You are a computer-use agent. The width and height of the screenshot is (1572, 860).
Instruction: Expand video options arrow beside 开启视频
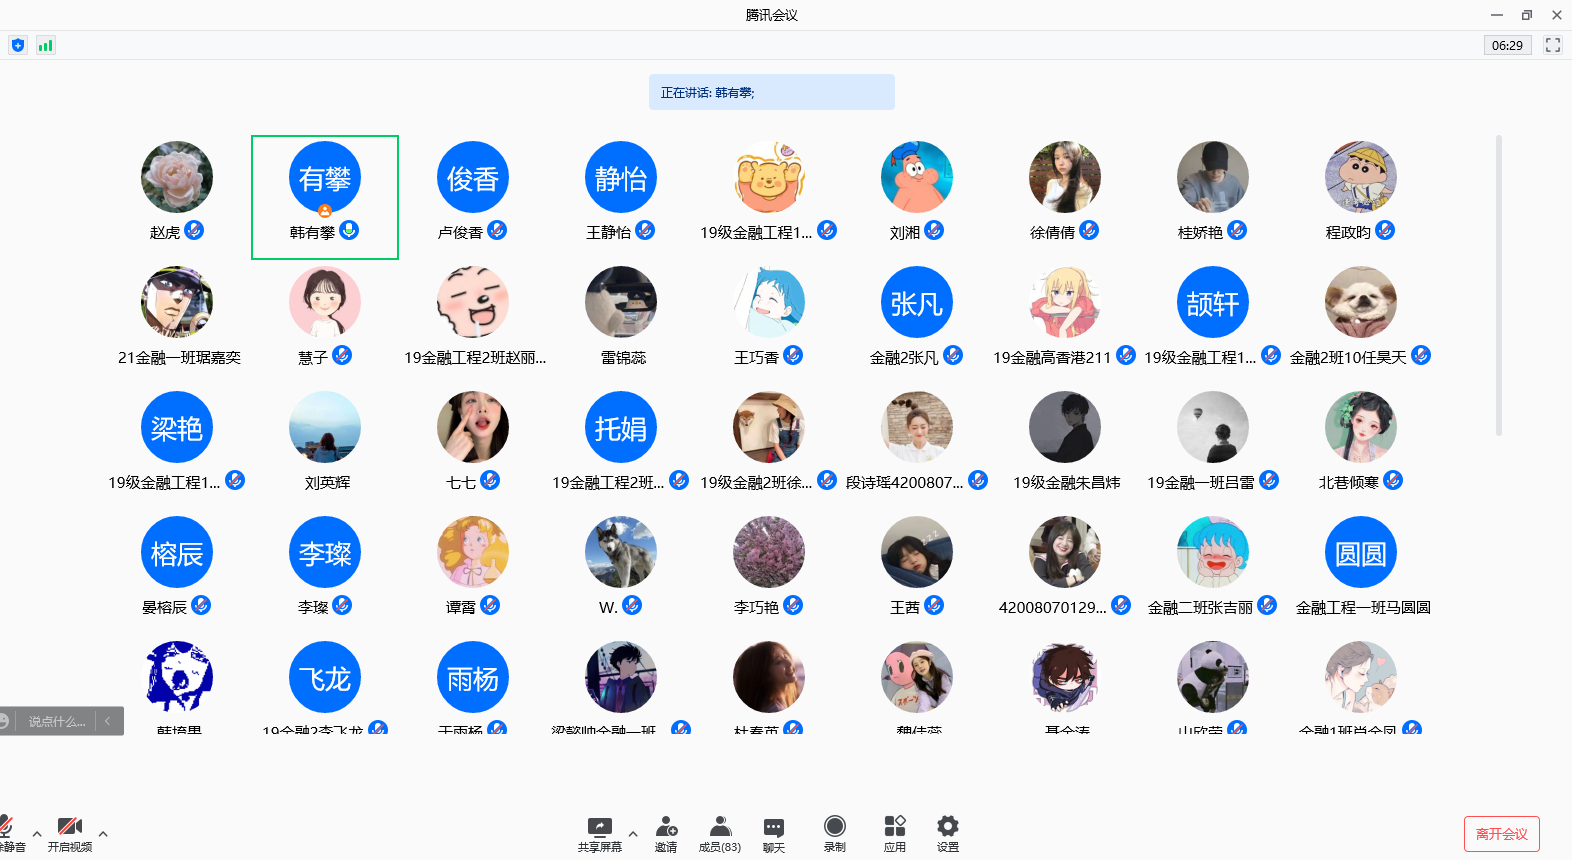[x=103, y=833]
